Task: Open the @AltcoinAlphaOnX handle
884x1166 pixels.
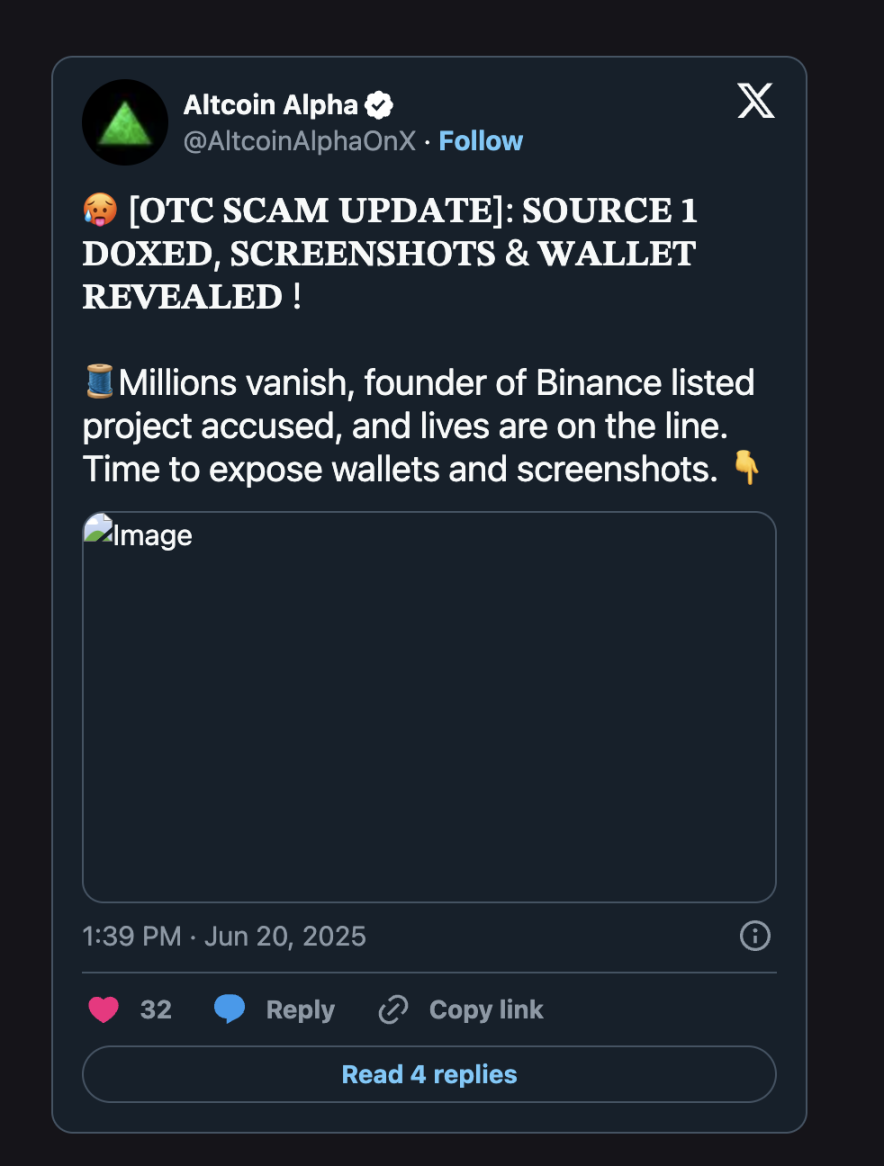Action: click(302, 141)
